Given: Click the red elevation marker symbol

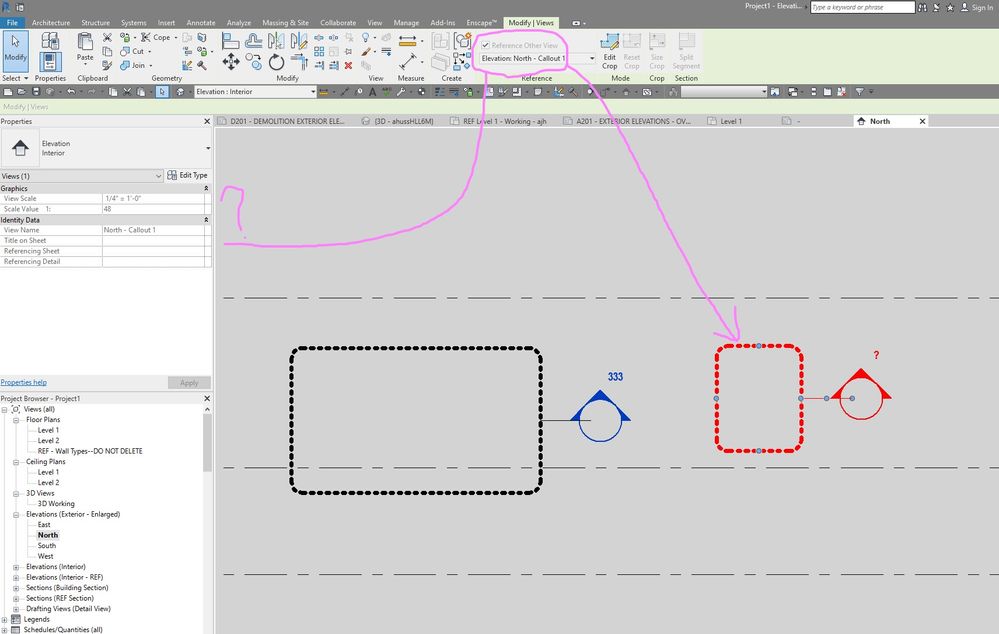Looking at the screenshot, I should coord(861,394).
